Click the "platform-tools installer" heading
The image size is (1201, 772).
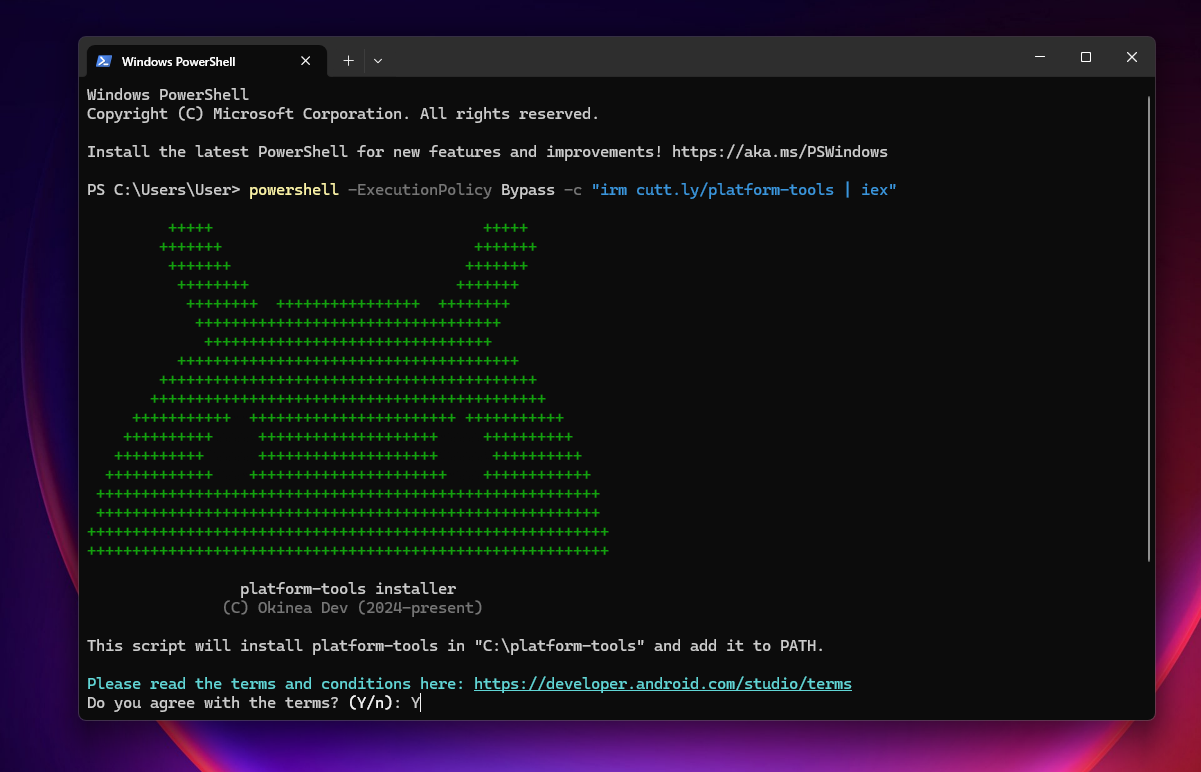[348, 589]
